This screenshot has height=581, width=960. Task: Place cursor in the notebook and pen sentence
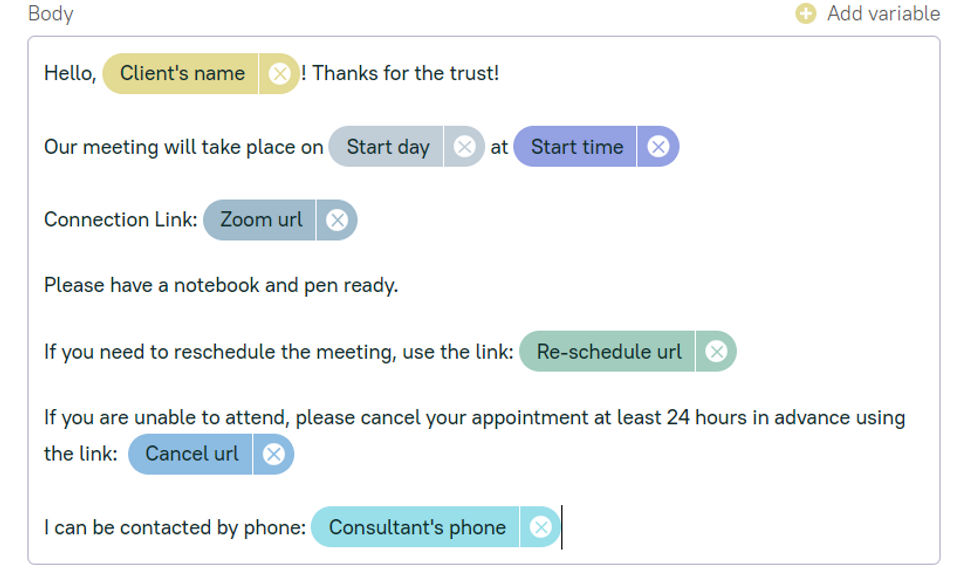tap(221, 286)
